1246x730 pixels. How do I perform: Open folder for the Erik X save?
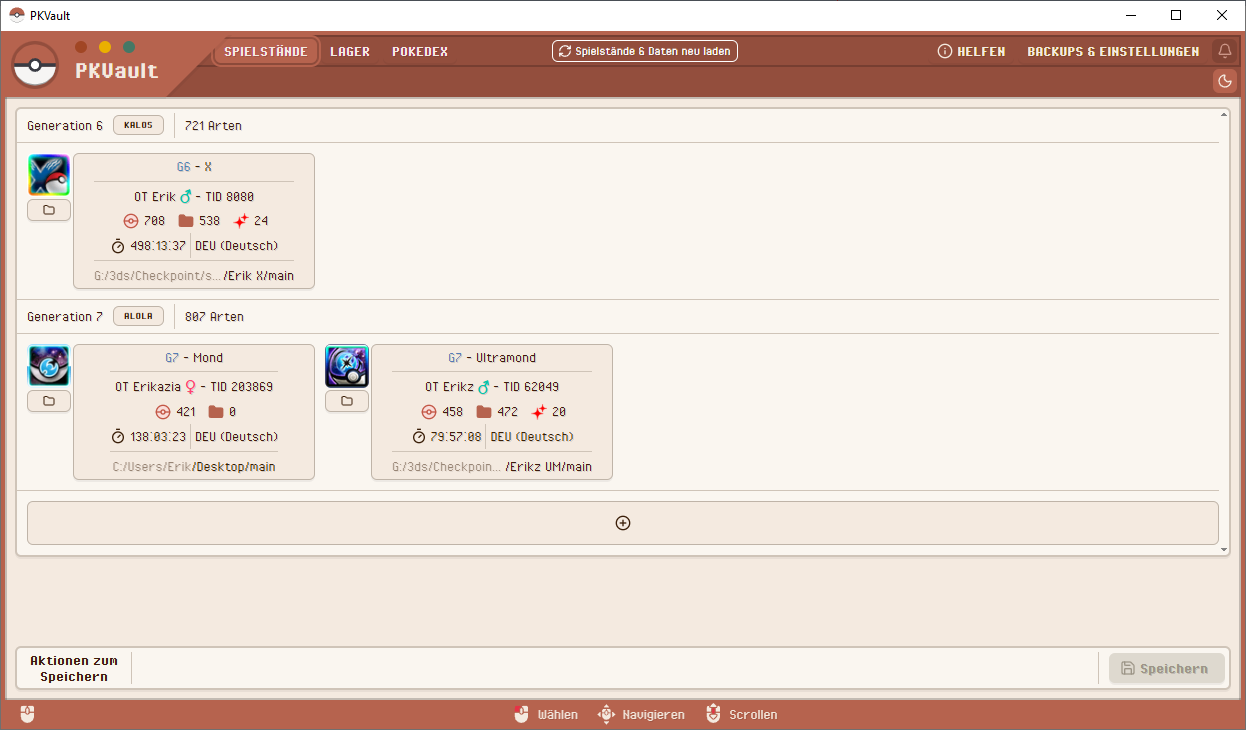tap(49, 210)
